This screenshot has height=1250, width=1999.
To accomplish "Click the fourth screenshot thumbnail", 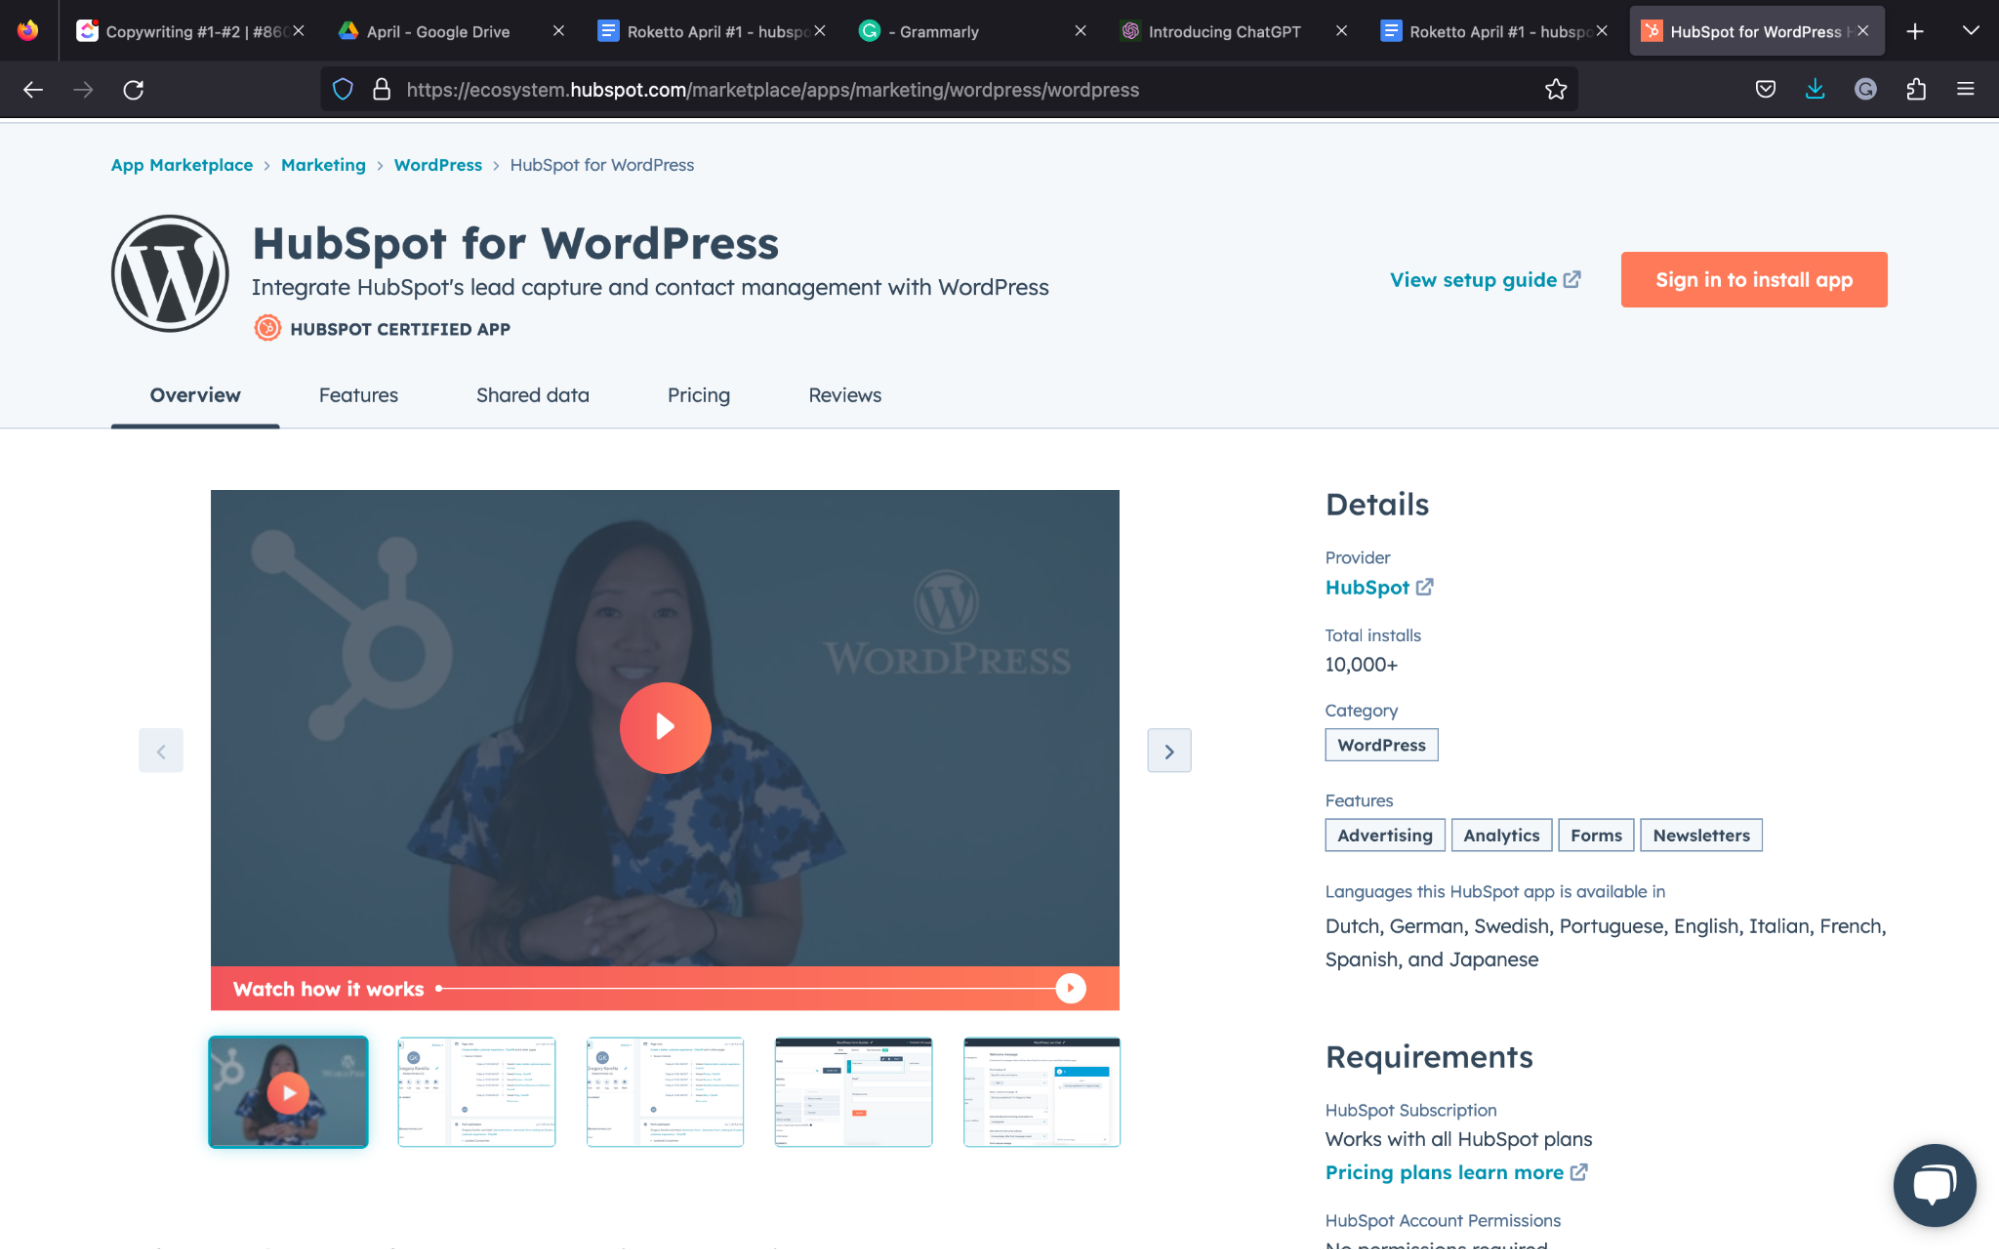I will [x=853, y=1090].
